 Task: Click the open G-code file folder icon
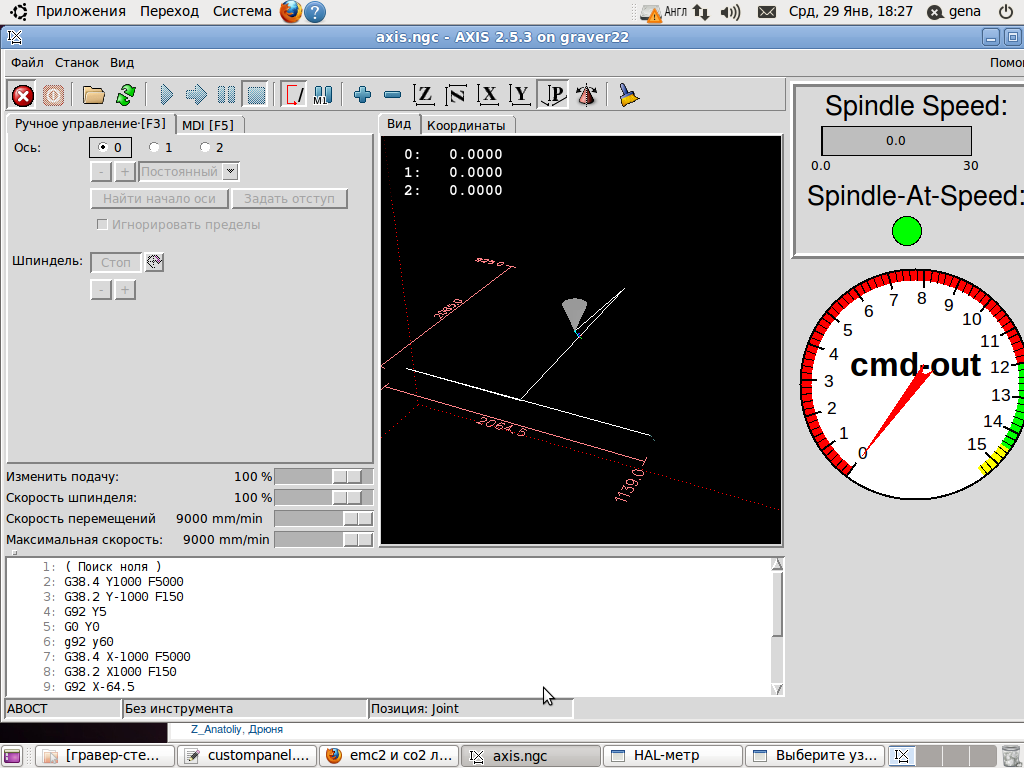pyautogui.click(x=94, y=95)
